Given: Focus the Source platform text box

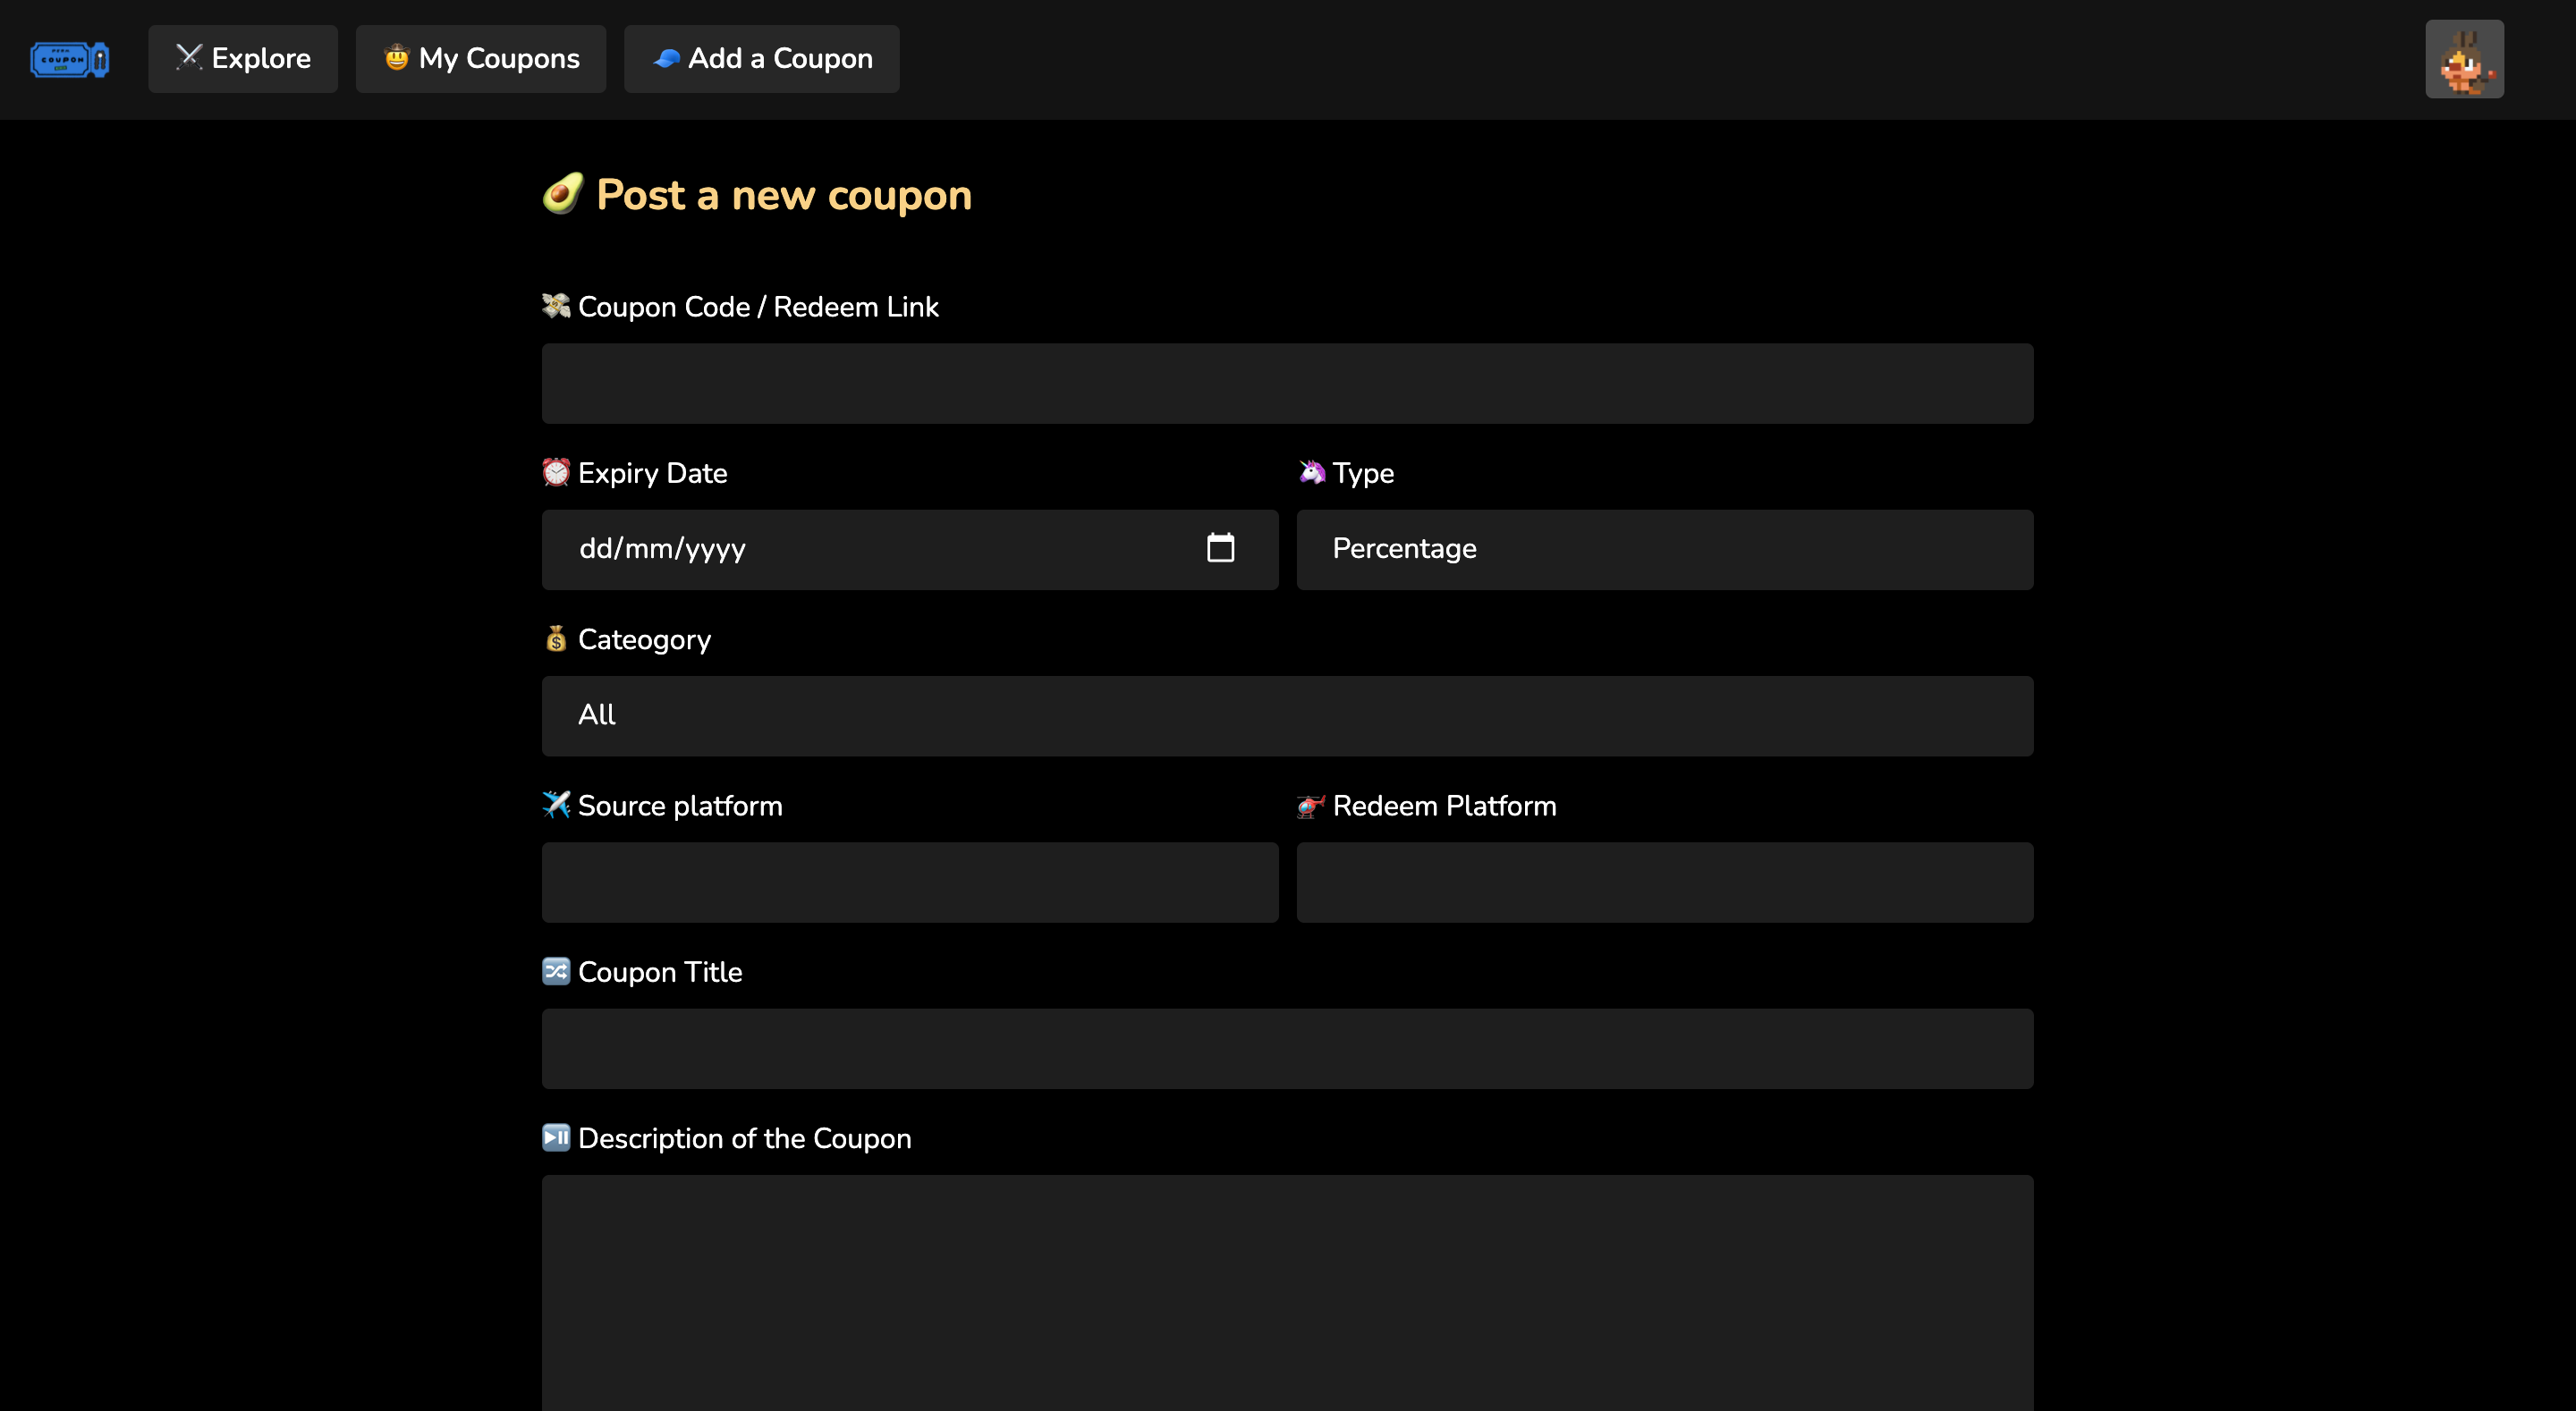Looking at the screenshot, I should coord(909,882).
